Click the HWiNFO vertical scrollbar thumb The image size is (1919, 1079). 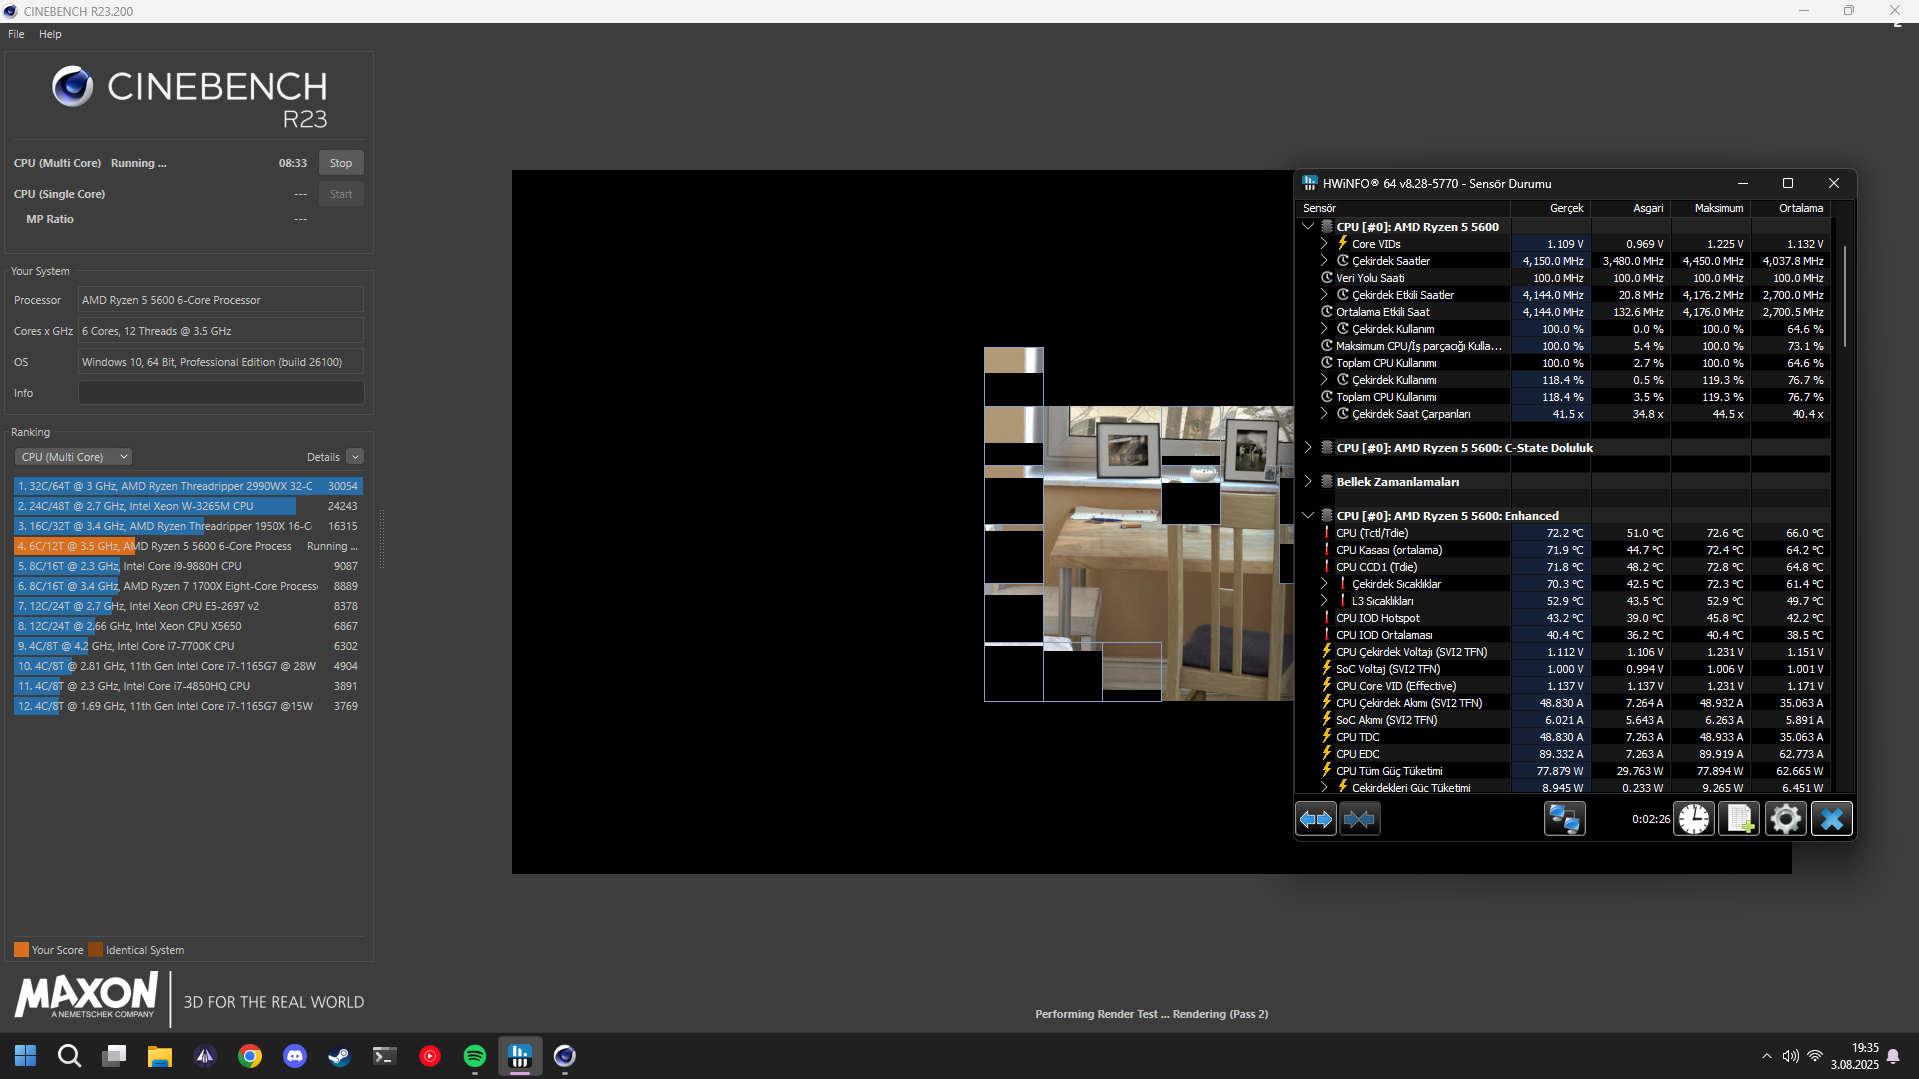1845,296
